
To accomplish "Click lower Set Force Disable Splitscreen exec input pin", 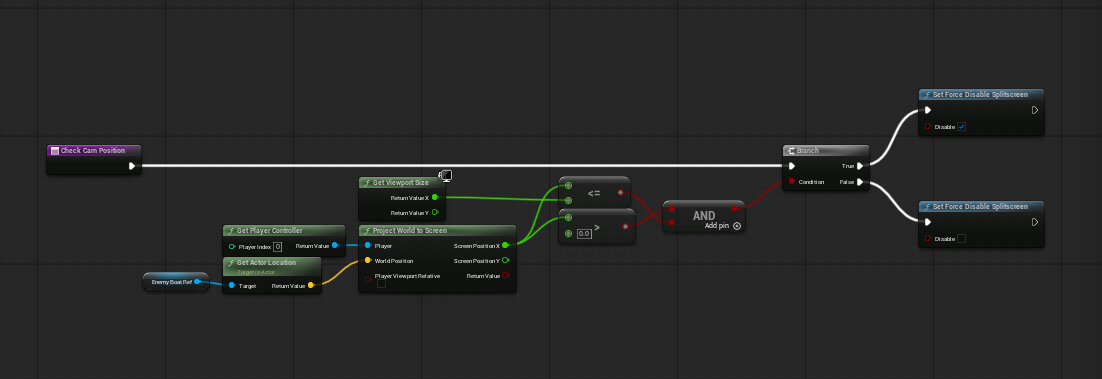I will coord(928,222).
